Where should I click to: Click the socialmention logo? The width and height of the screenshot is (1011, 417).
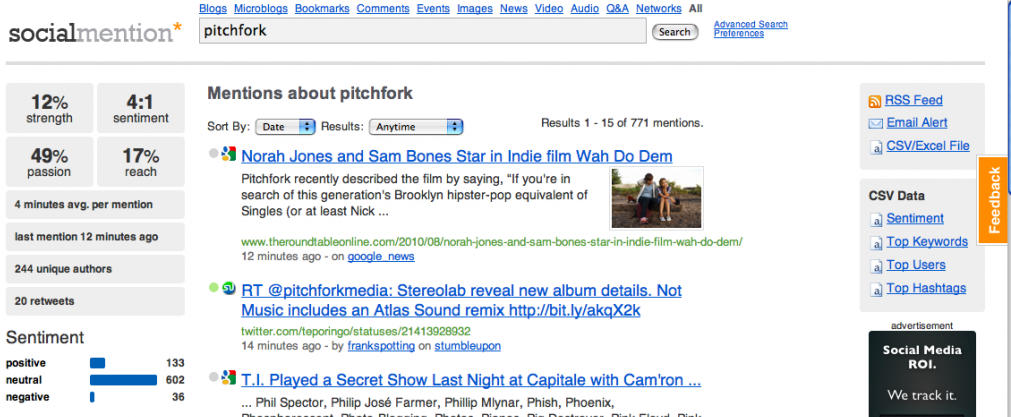tap(95, 32)
